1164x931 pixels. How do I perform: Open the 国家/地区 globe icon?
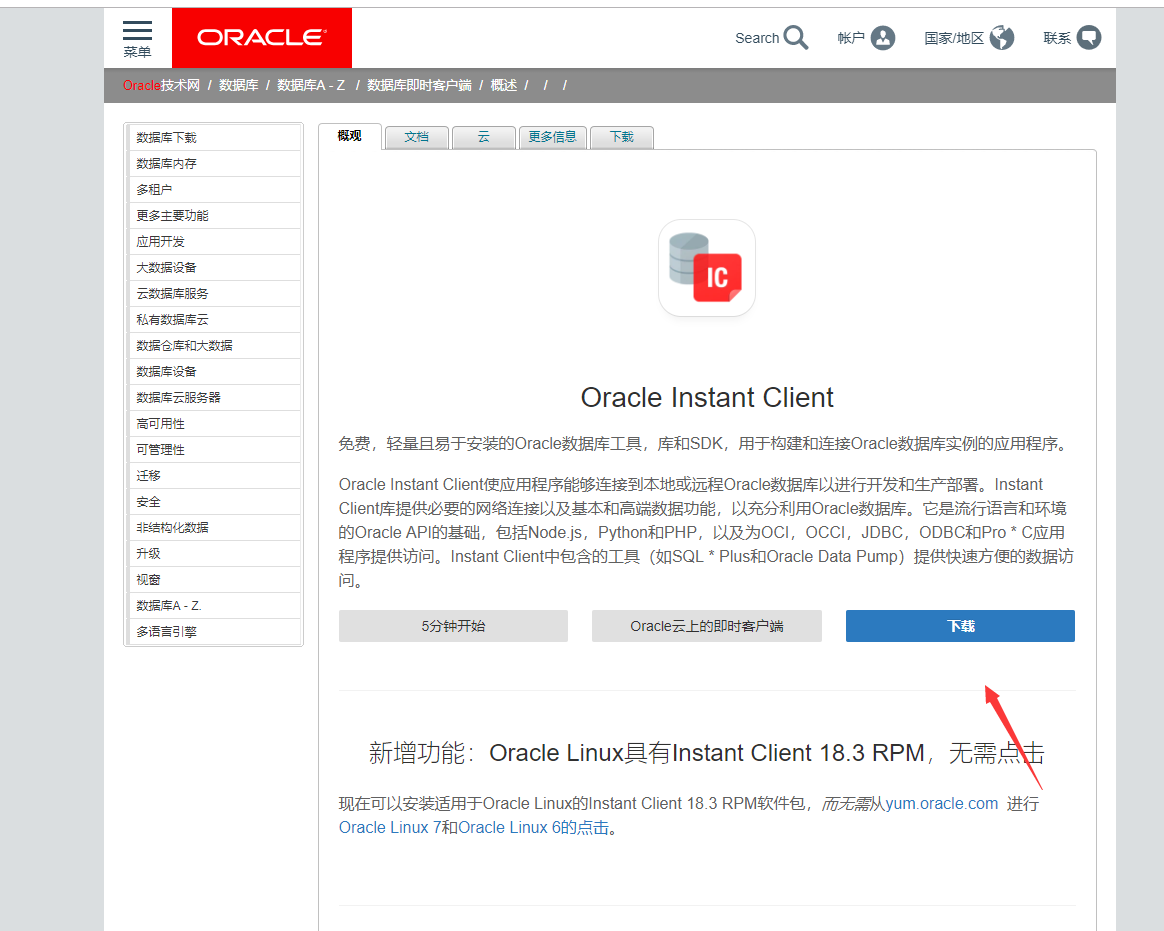click(1001, 37)
